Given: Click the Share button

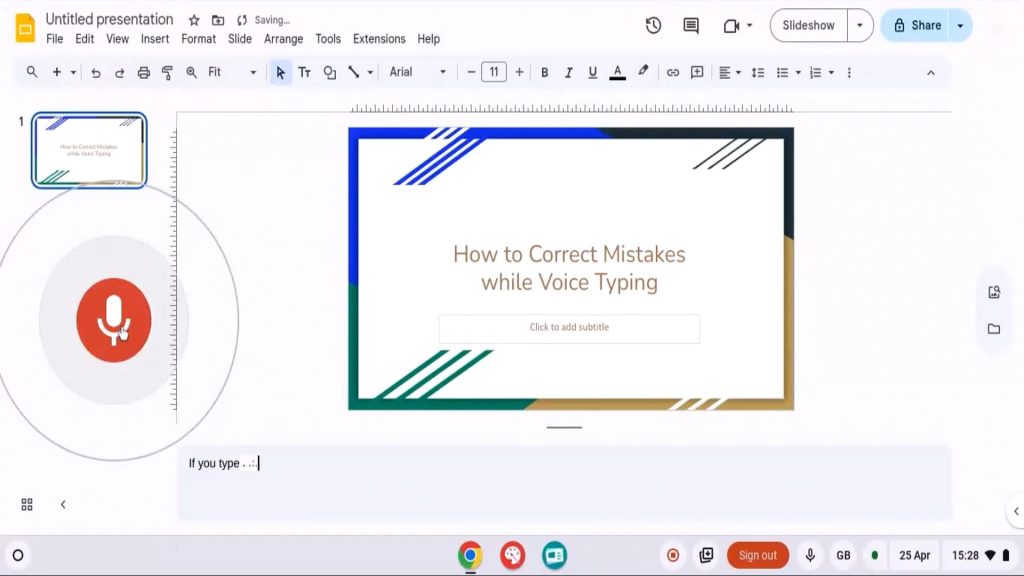Looking at the screenshot, I should pyautogui.click(x=916, y=25).
